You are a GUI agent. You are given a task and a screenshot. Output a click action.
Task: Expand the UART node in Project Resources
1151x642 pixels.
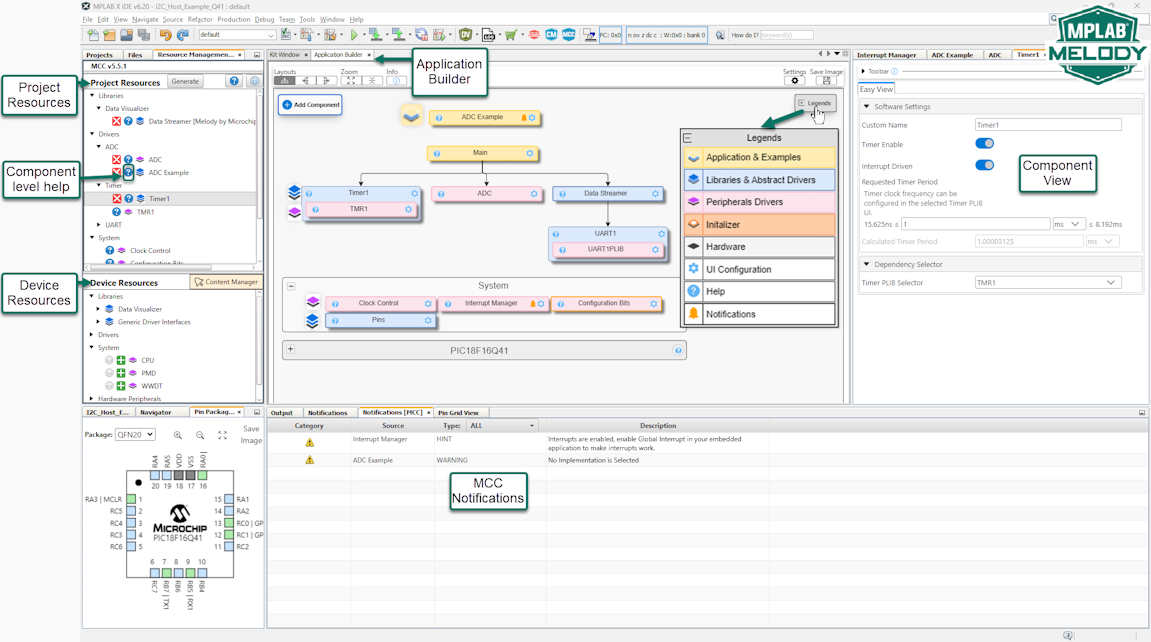[x=100, y=225]
